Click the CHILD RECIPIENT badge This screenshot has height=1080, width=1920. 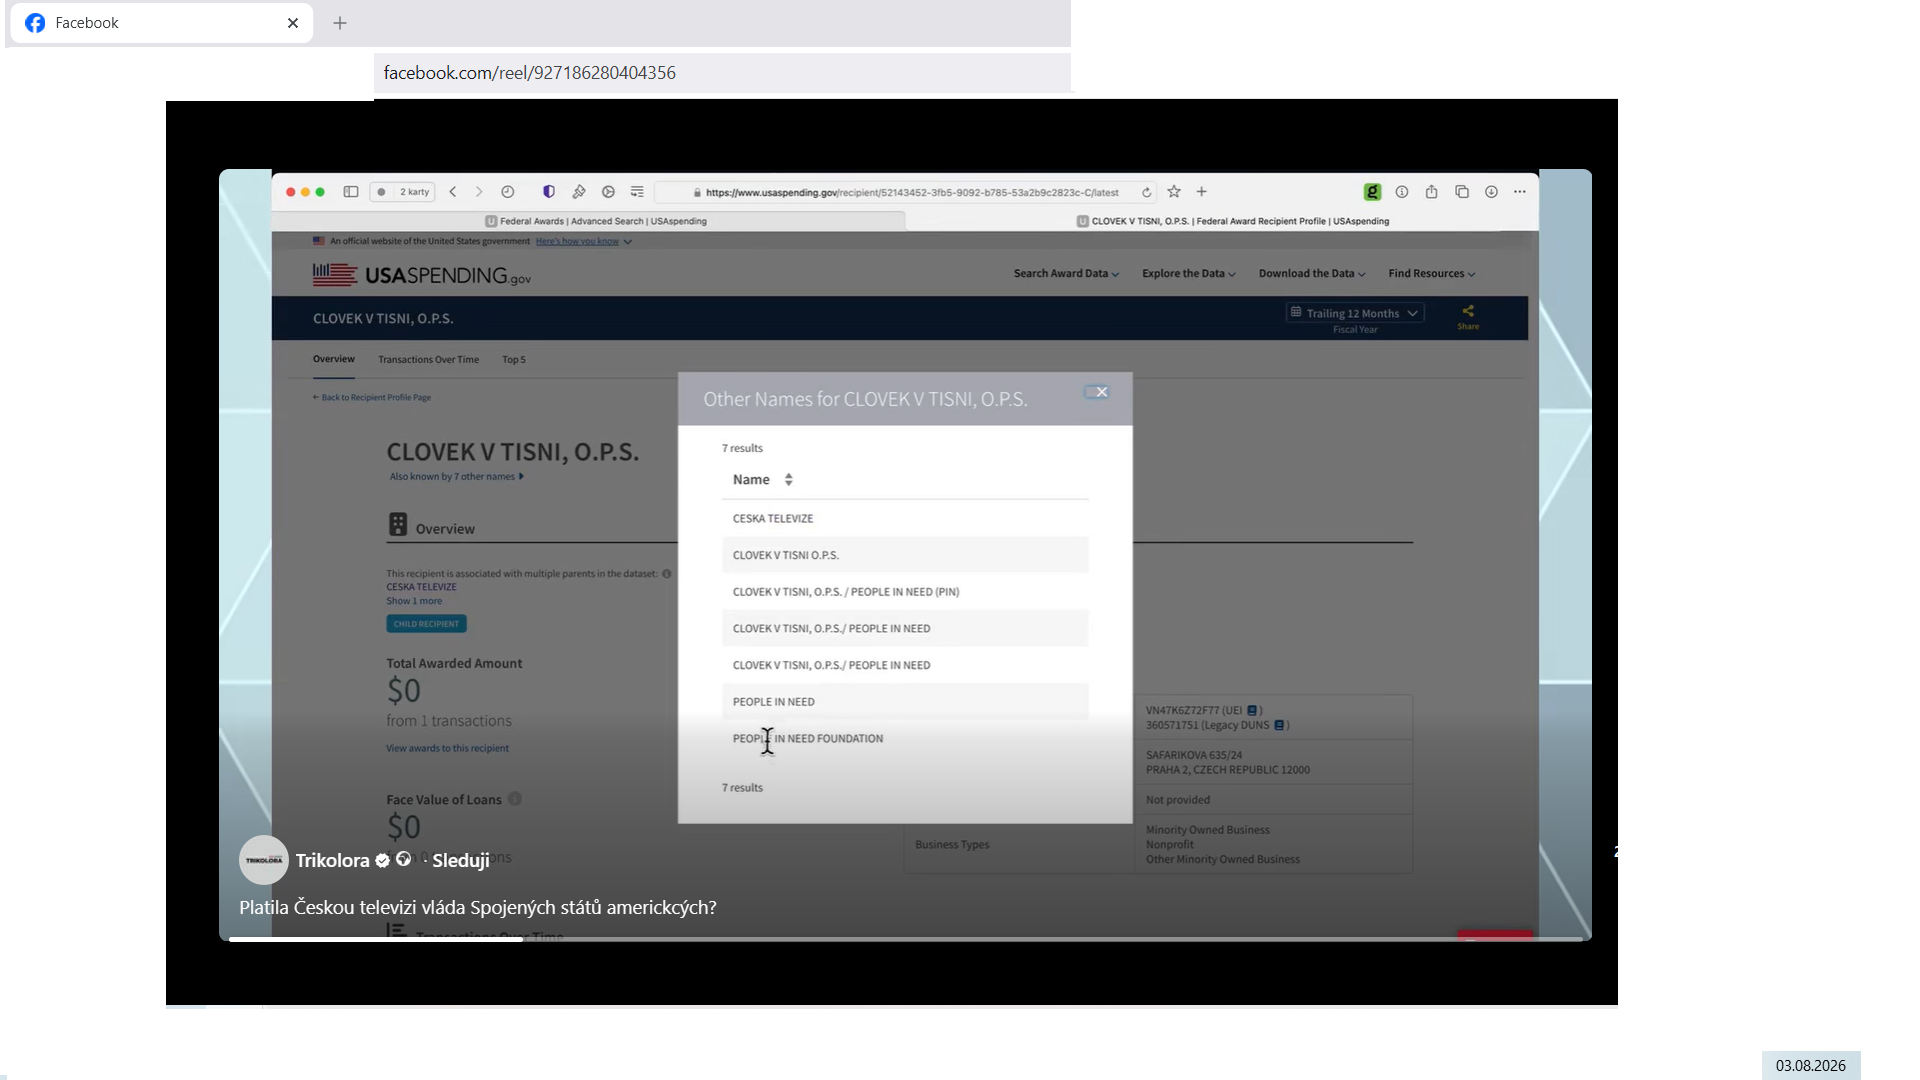(426, 624)
